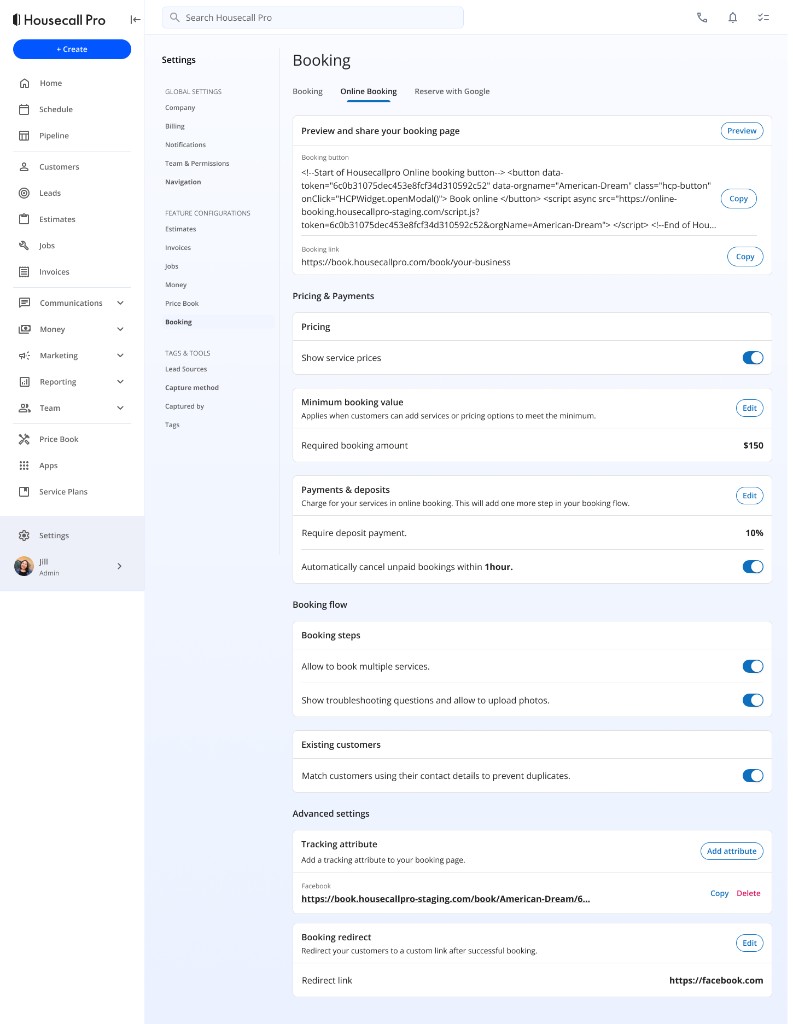Switch to Reserve with Google tab
The height and width of the screenshot is (1024, 793).
[452, 91]
